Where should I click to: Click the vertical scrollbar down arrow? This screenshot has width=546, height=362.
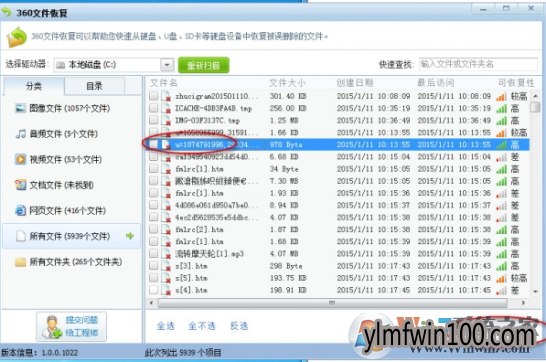(x=535, y=291)
